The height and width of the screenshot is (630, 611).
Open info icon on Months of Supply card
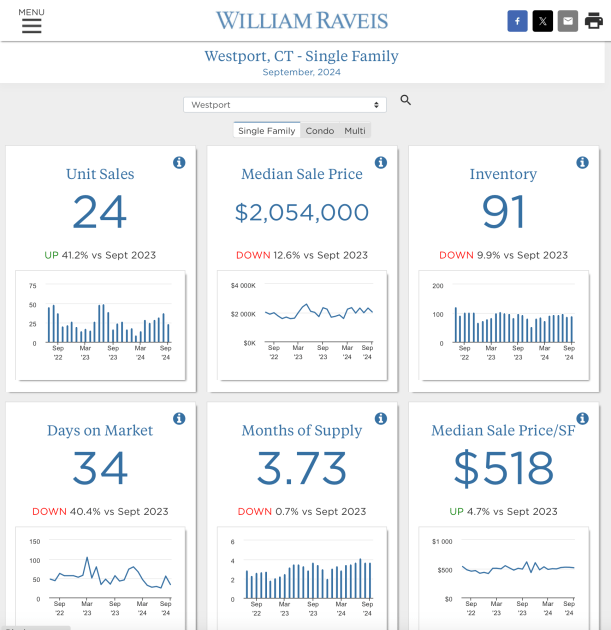pyautogui.click(x=381, y=419)
